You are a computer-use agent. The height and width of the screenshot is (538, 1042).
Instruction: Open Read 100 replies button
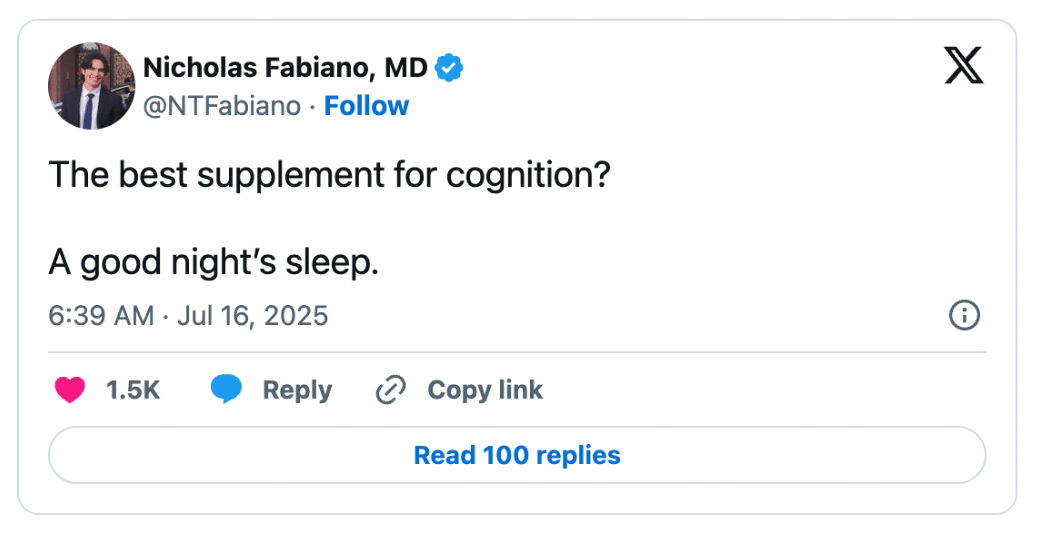point(517,456)
